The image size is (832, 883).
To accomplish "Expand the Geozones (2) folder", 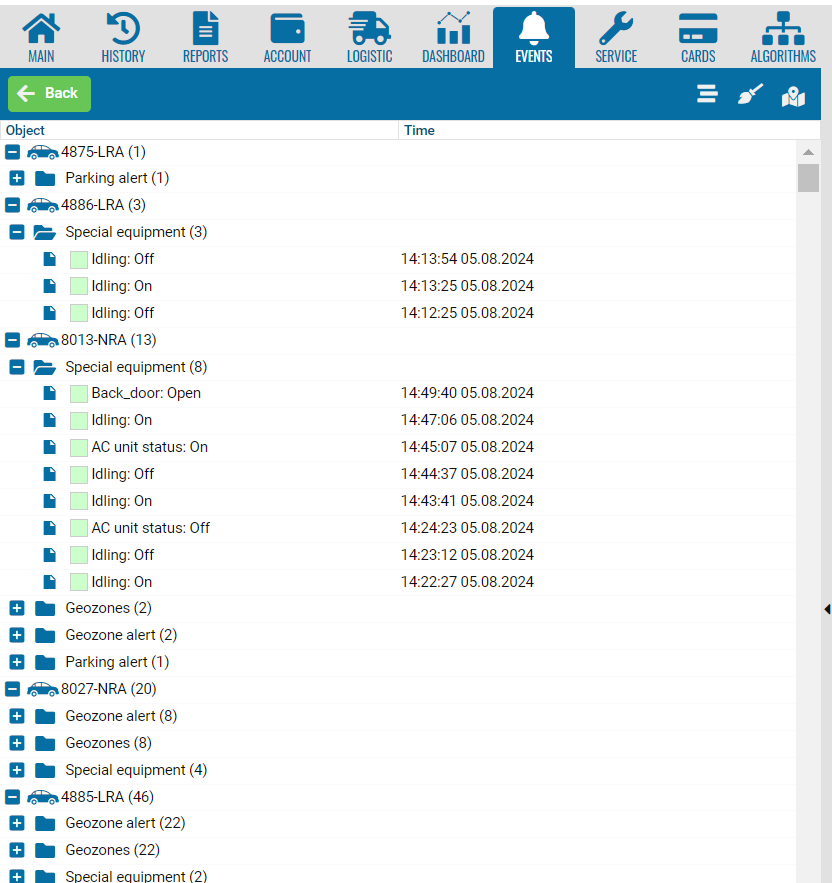I will [x=17, y=609].
